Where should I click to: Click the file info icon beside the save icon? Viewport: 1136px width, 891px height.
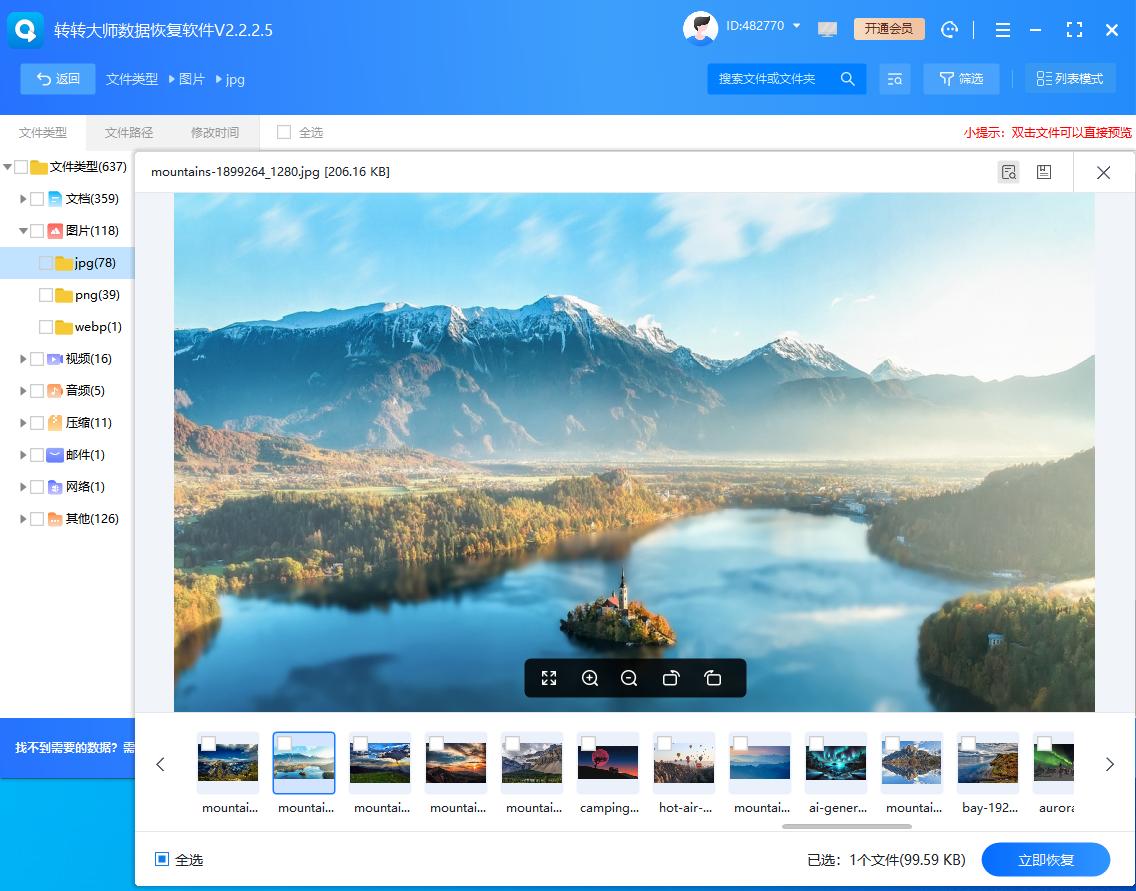1008,172
